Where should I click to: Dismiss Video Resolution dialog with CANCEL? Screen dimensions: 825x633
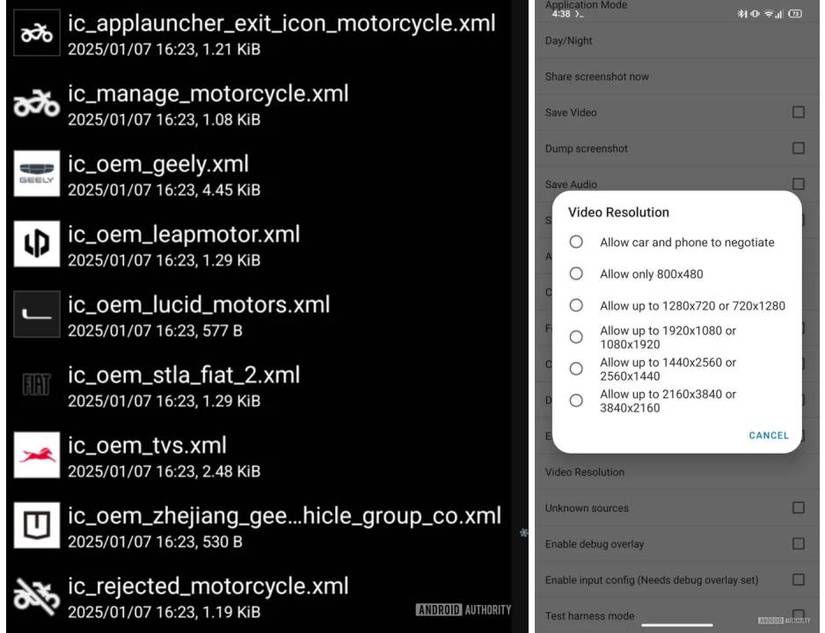coord(769,436)
